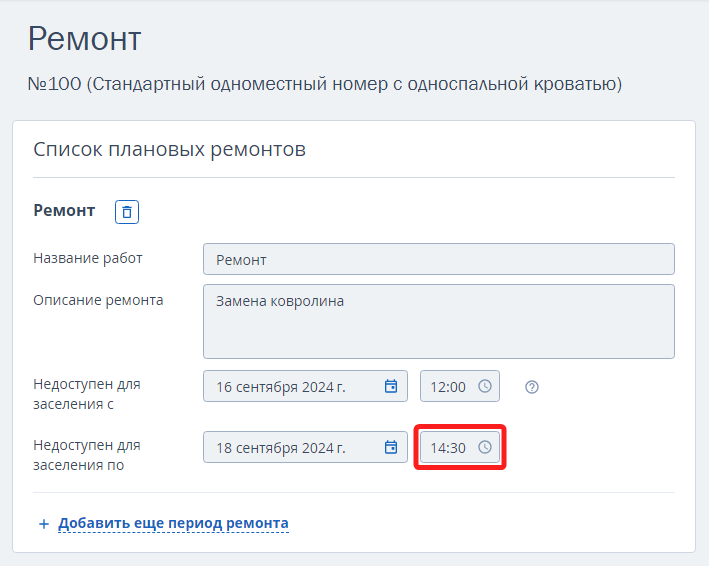Edit the Описание ремонта text area

439,321
